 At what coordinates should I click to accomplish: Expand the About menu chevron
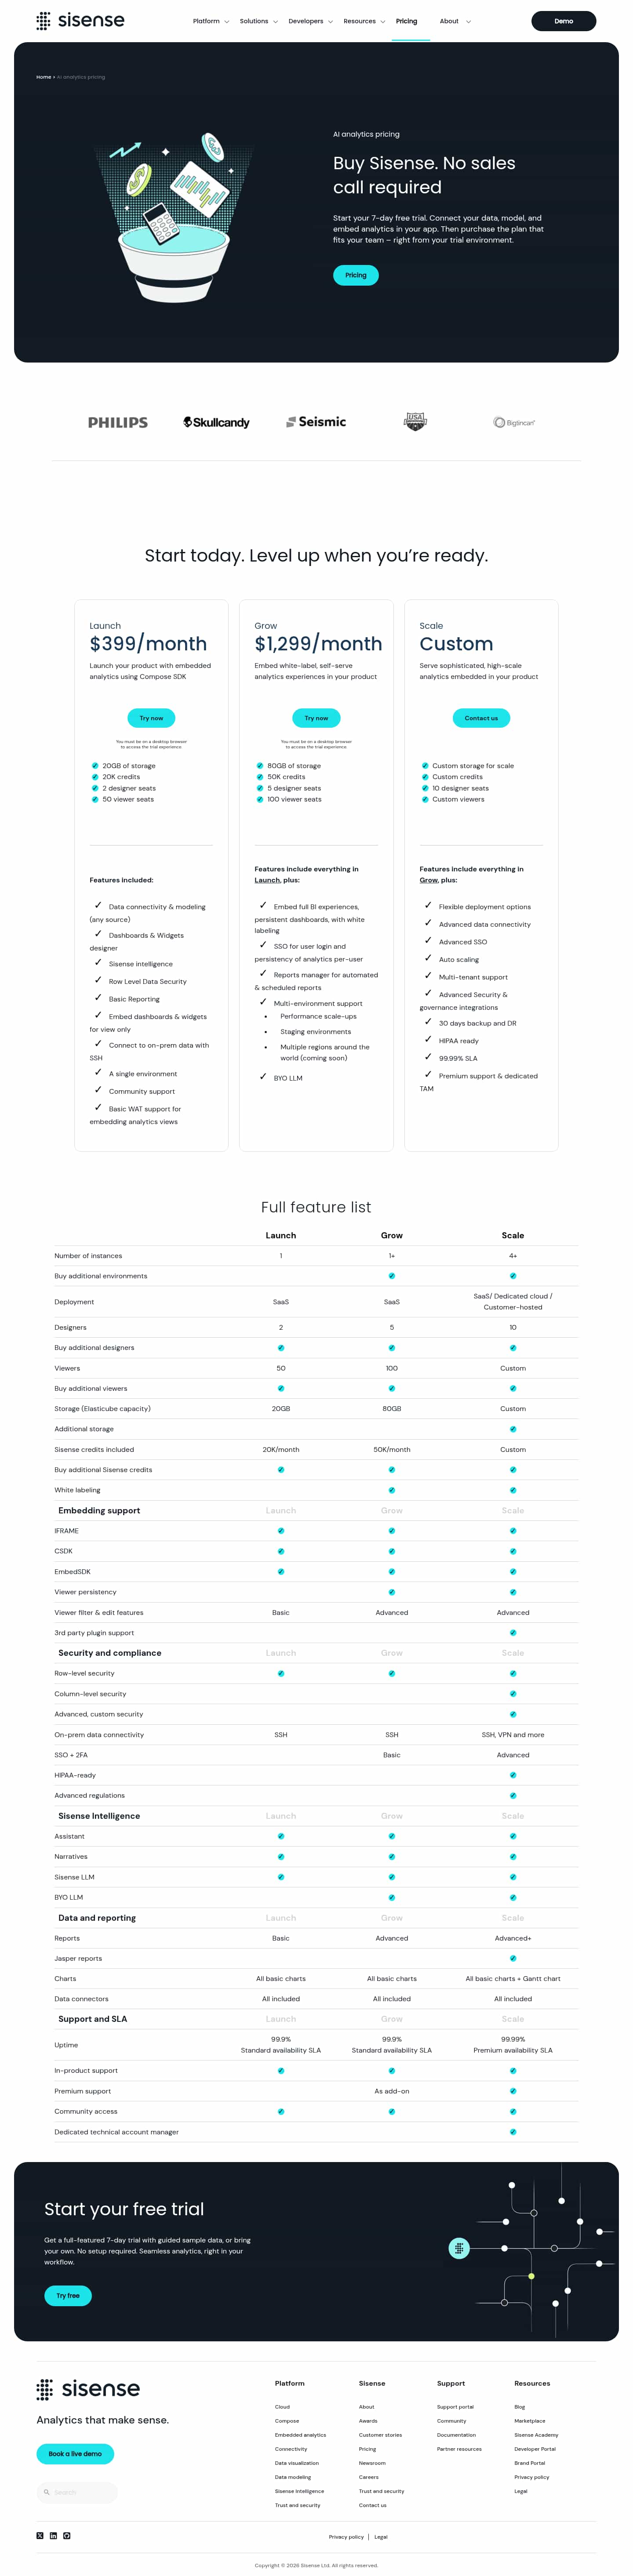click(x=468, y=21)
